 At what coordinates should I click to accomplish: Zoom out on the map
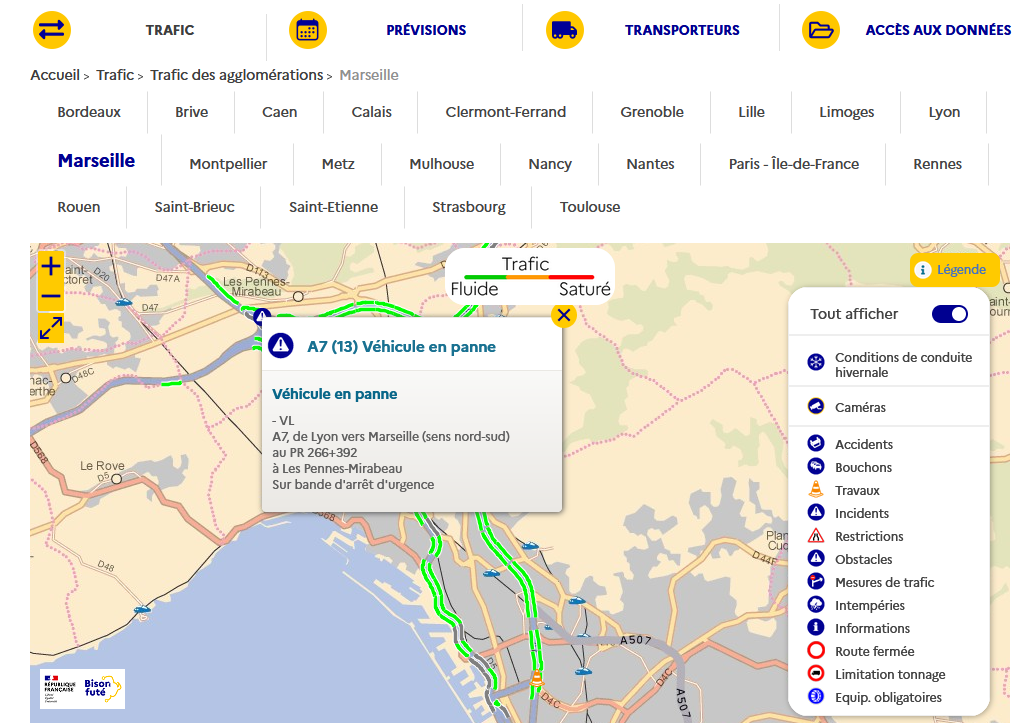(x=51, y=297)
